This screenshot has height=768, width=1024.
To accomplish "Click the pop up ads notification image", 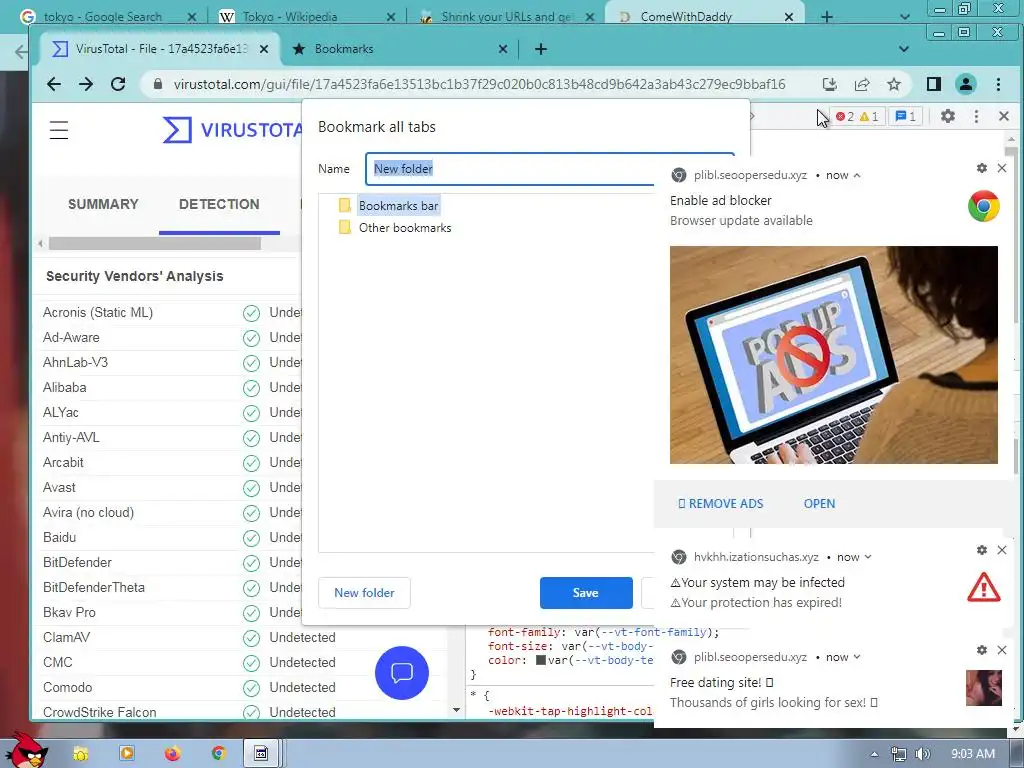I will tap(833, 355).
